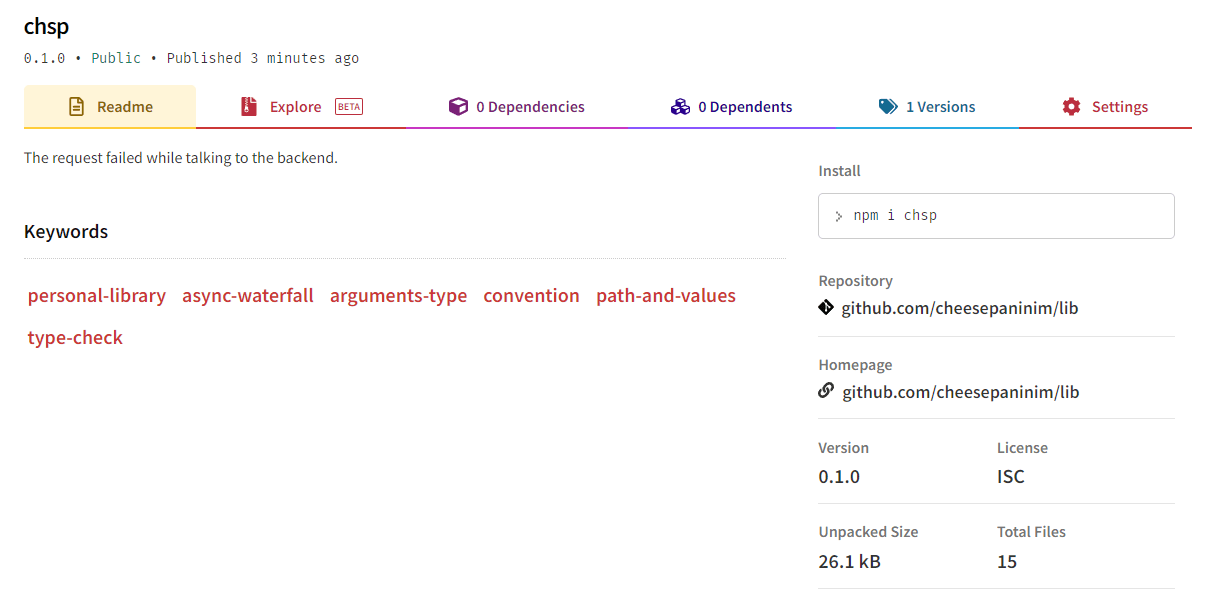Viewport: 1212px width, 600px height.
Task: Click the Settings gear icon
Action: click(x=1072, y=107)
